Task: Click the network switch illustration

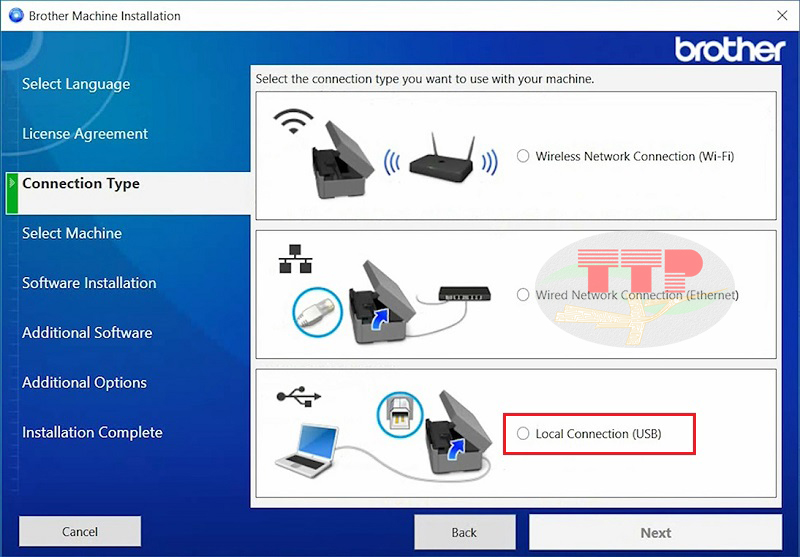Action: tap(465, 293)
